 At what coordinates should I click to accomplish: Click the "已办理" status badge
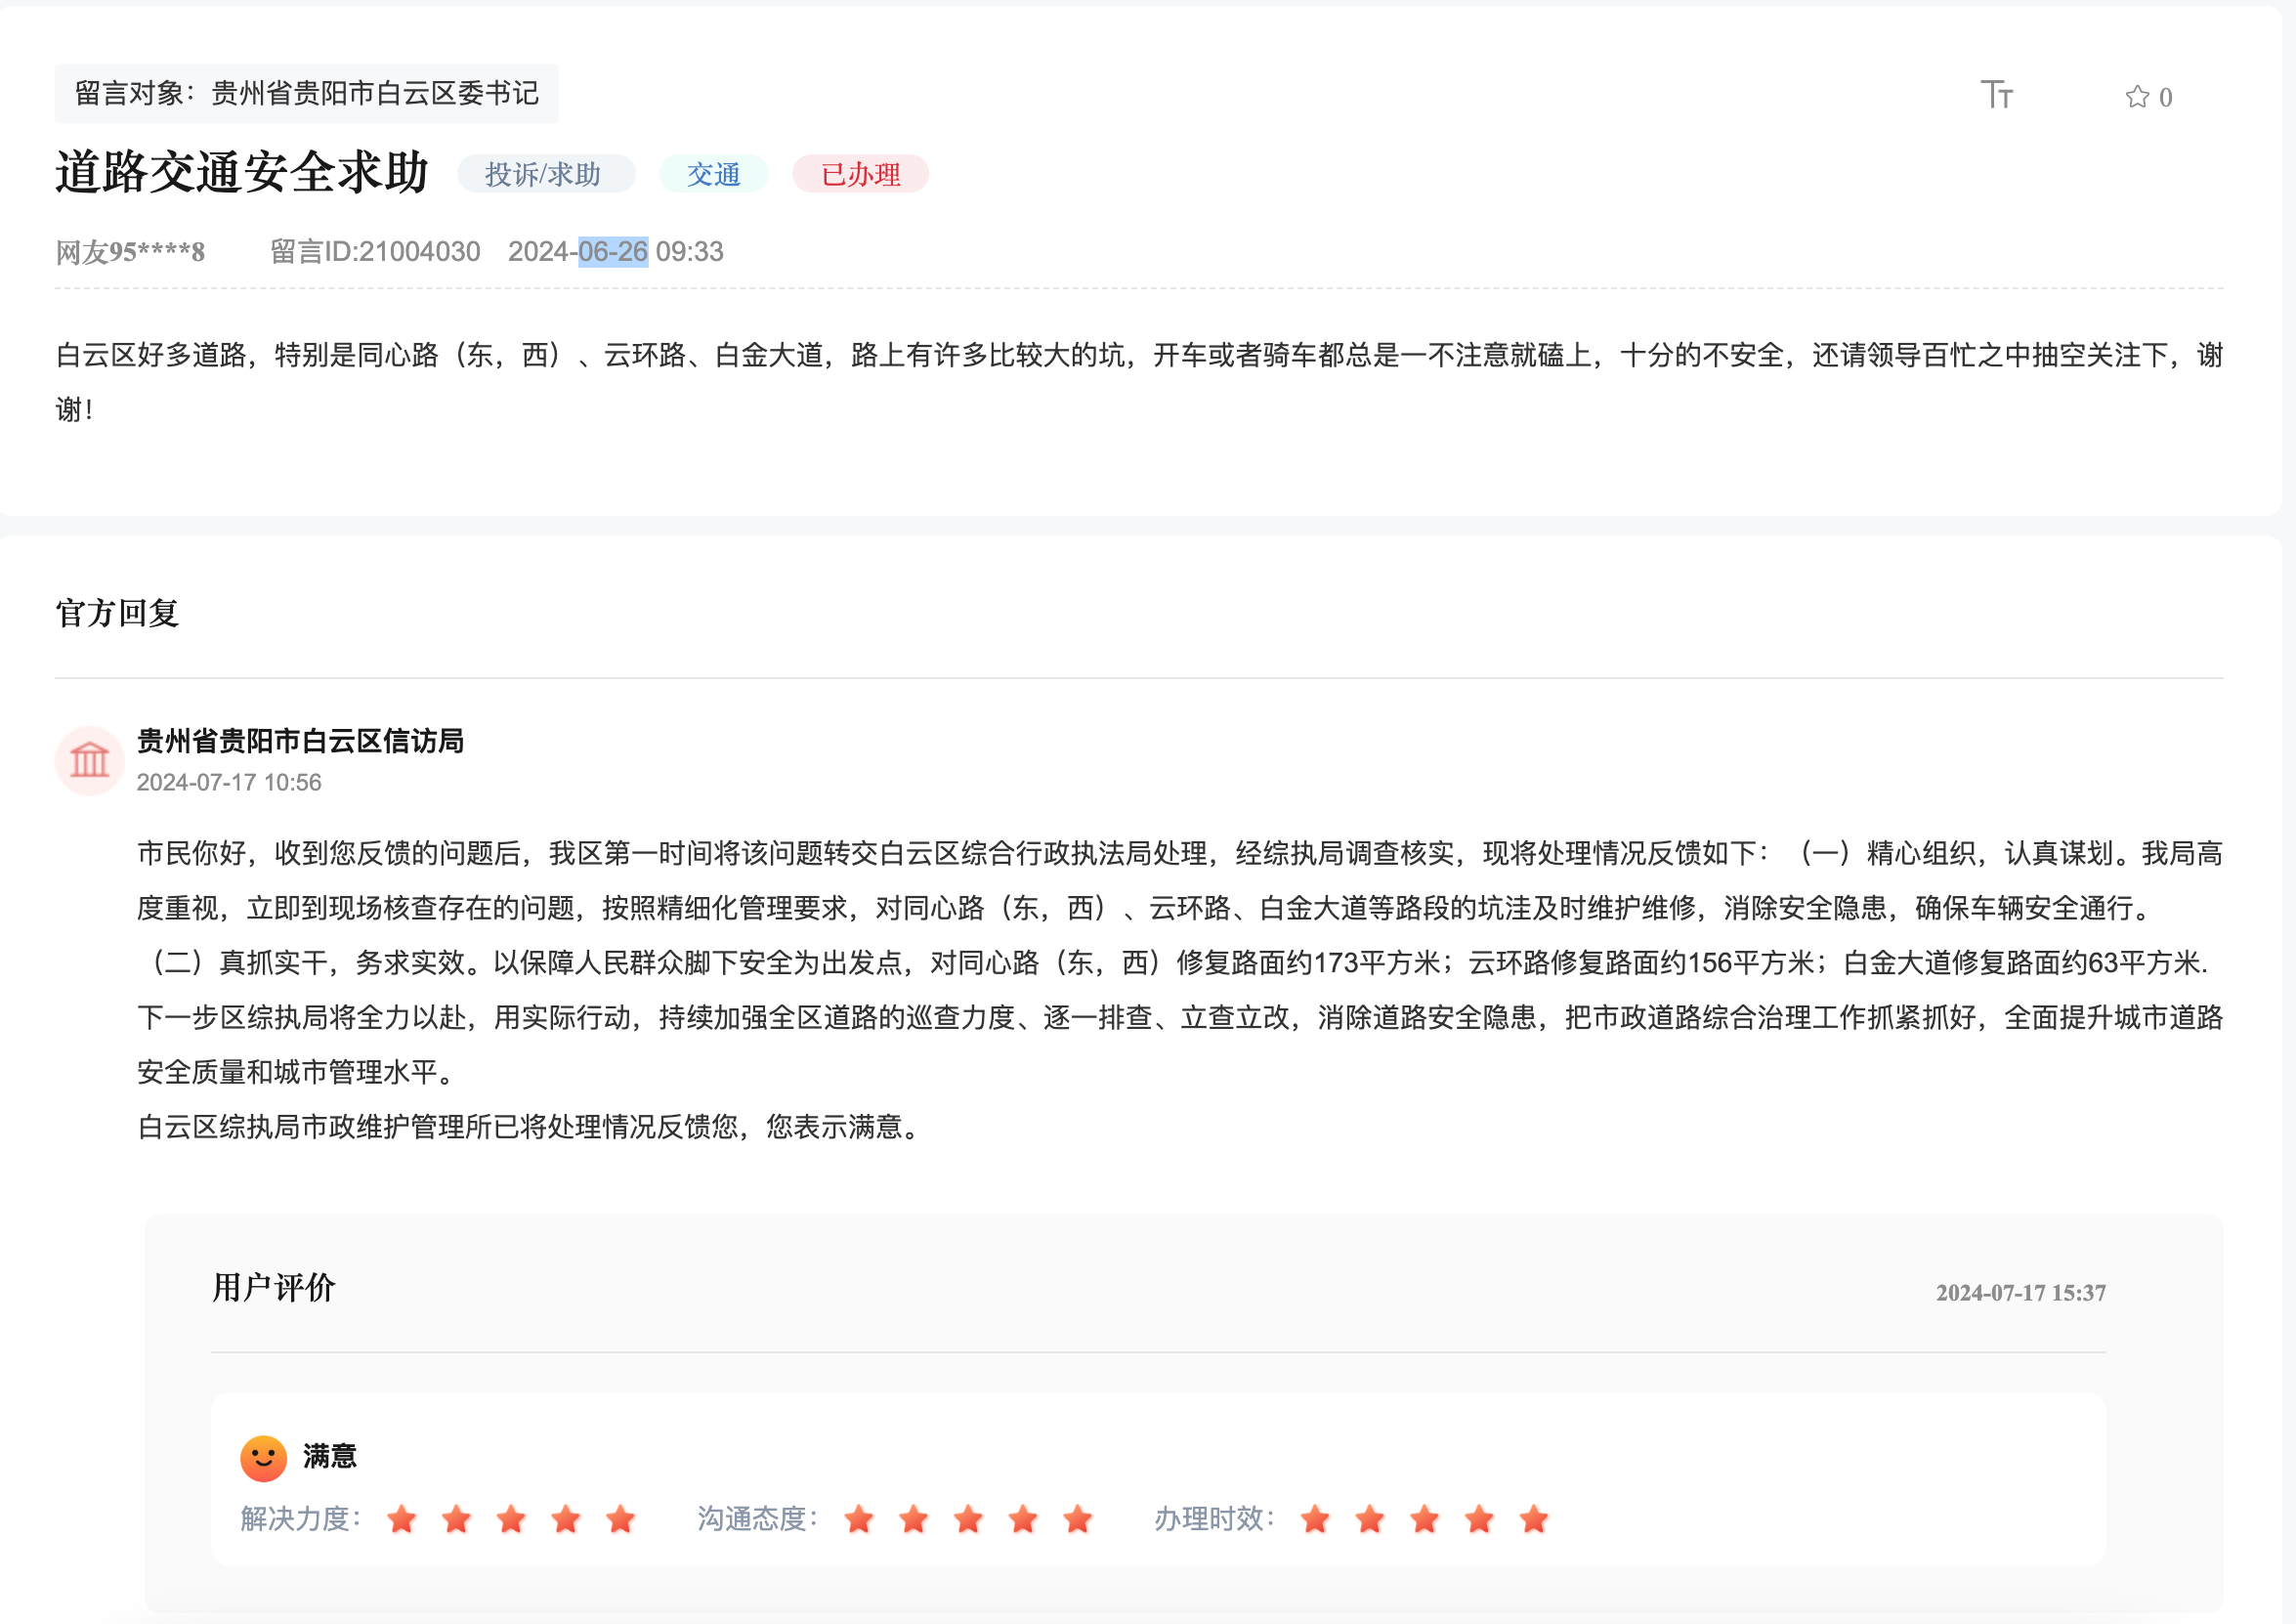point(860,173)
